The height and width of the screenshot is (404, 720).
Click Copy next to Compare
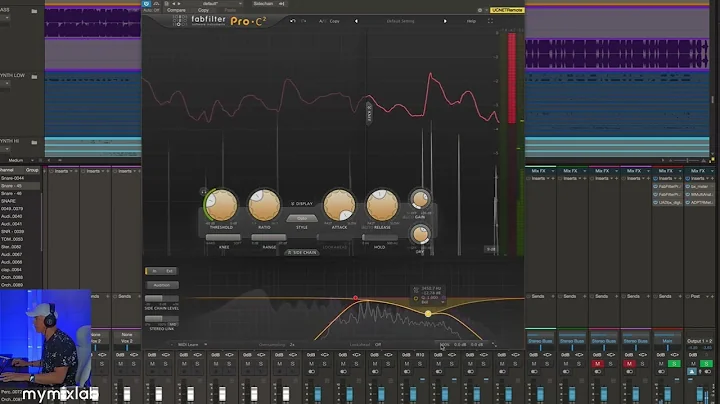(203, 10)
